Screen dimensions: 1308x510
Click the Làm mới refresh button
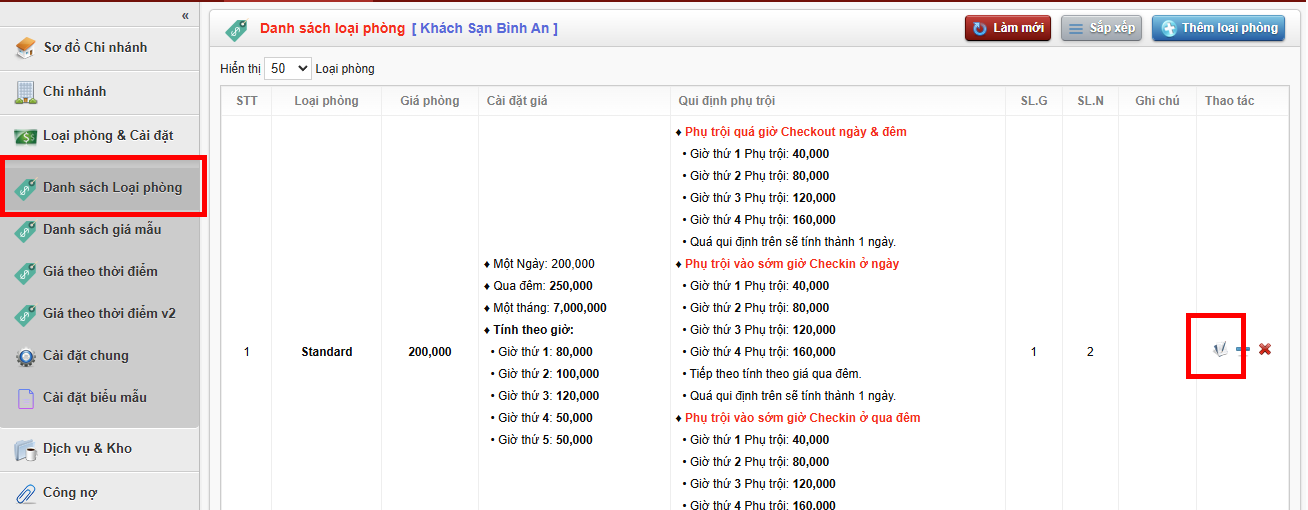coord(1008,28)
